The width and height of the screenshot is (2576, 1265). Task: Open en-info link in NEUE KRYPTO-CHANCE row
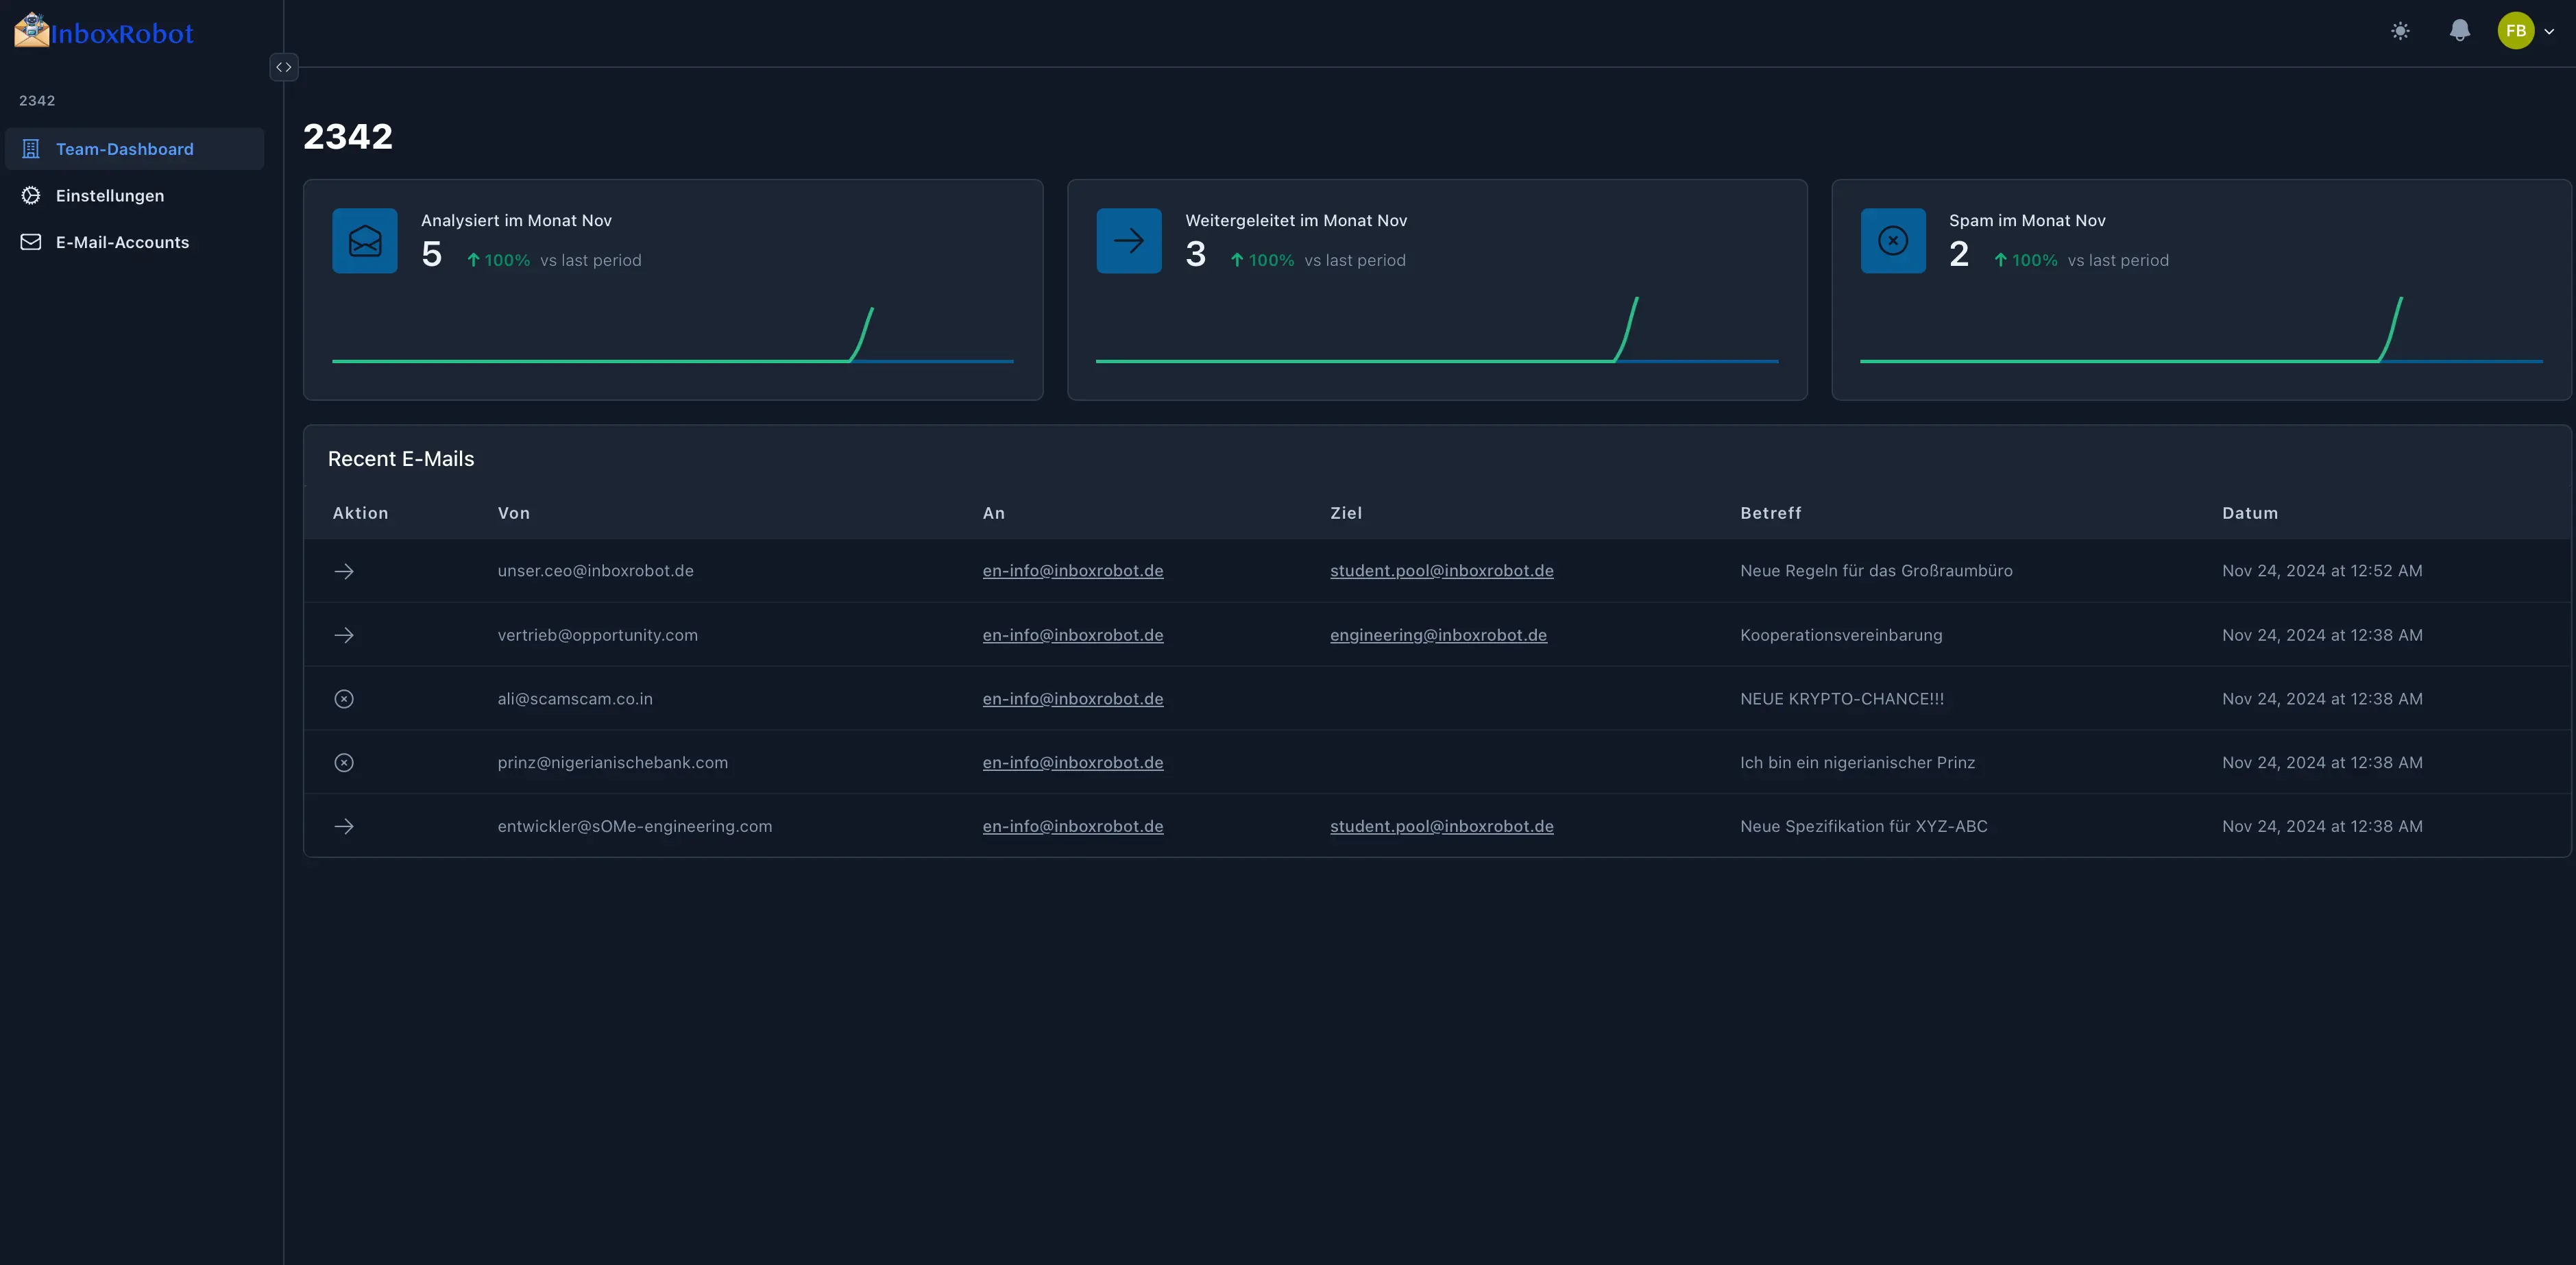click(1073, 699)
